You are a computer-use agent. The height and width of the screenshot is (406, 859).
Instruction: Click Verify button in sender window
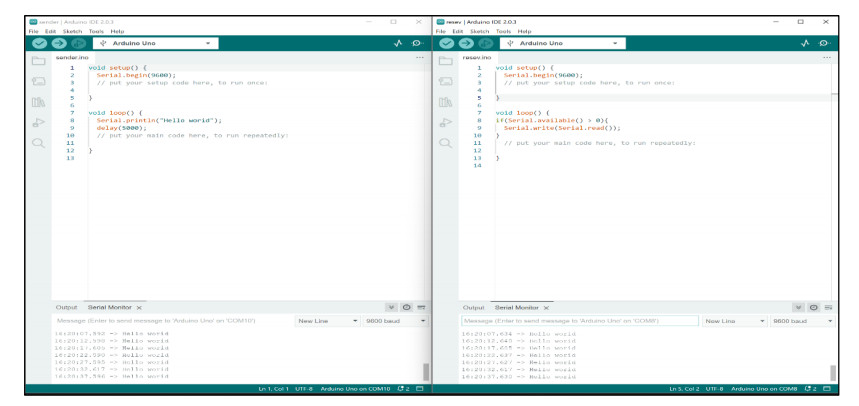click(x=38, y=44)
